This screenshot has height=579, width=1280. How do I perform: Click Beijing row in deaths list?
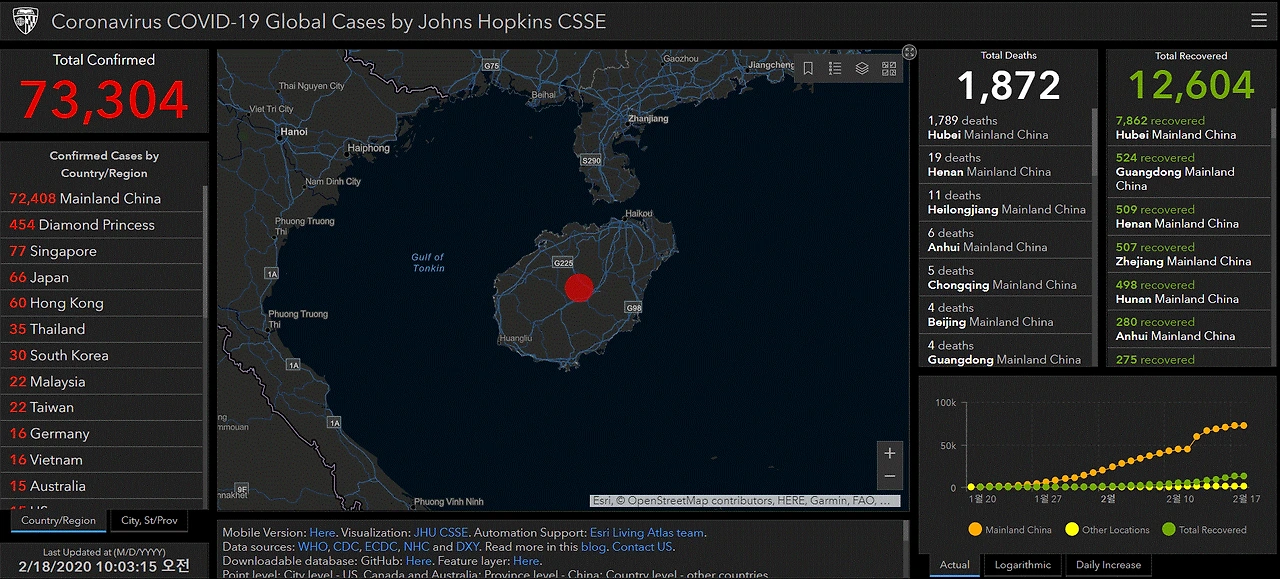click(1007, 315)
